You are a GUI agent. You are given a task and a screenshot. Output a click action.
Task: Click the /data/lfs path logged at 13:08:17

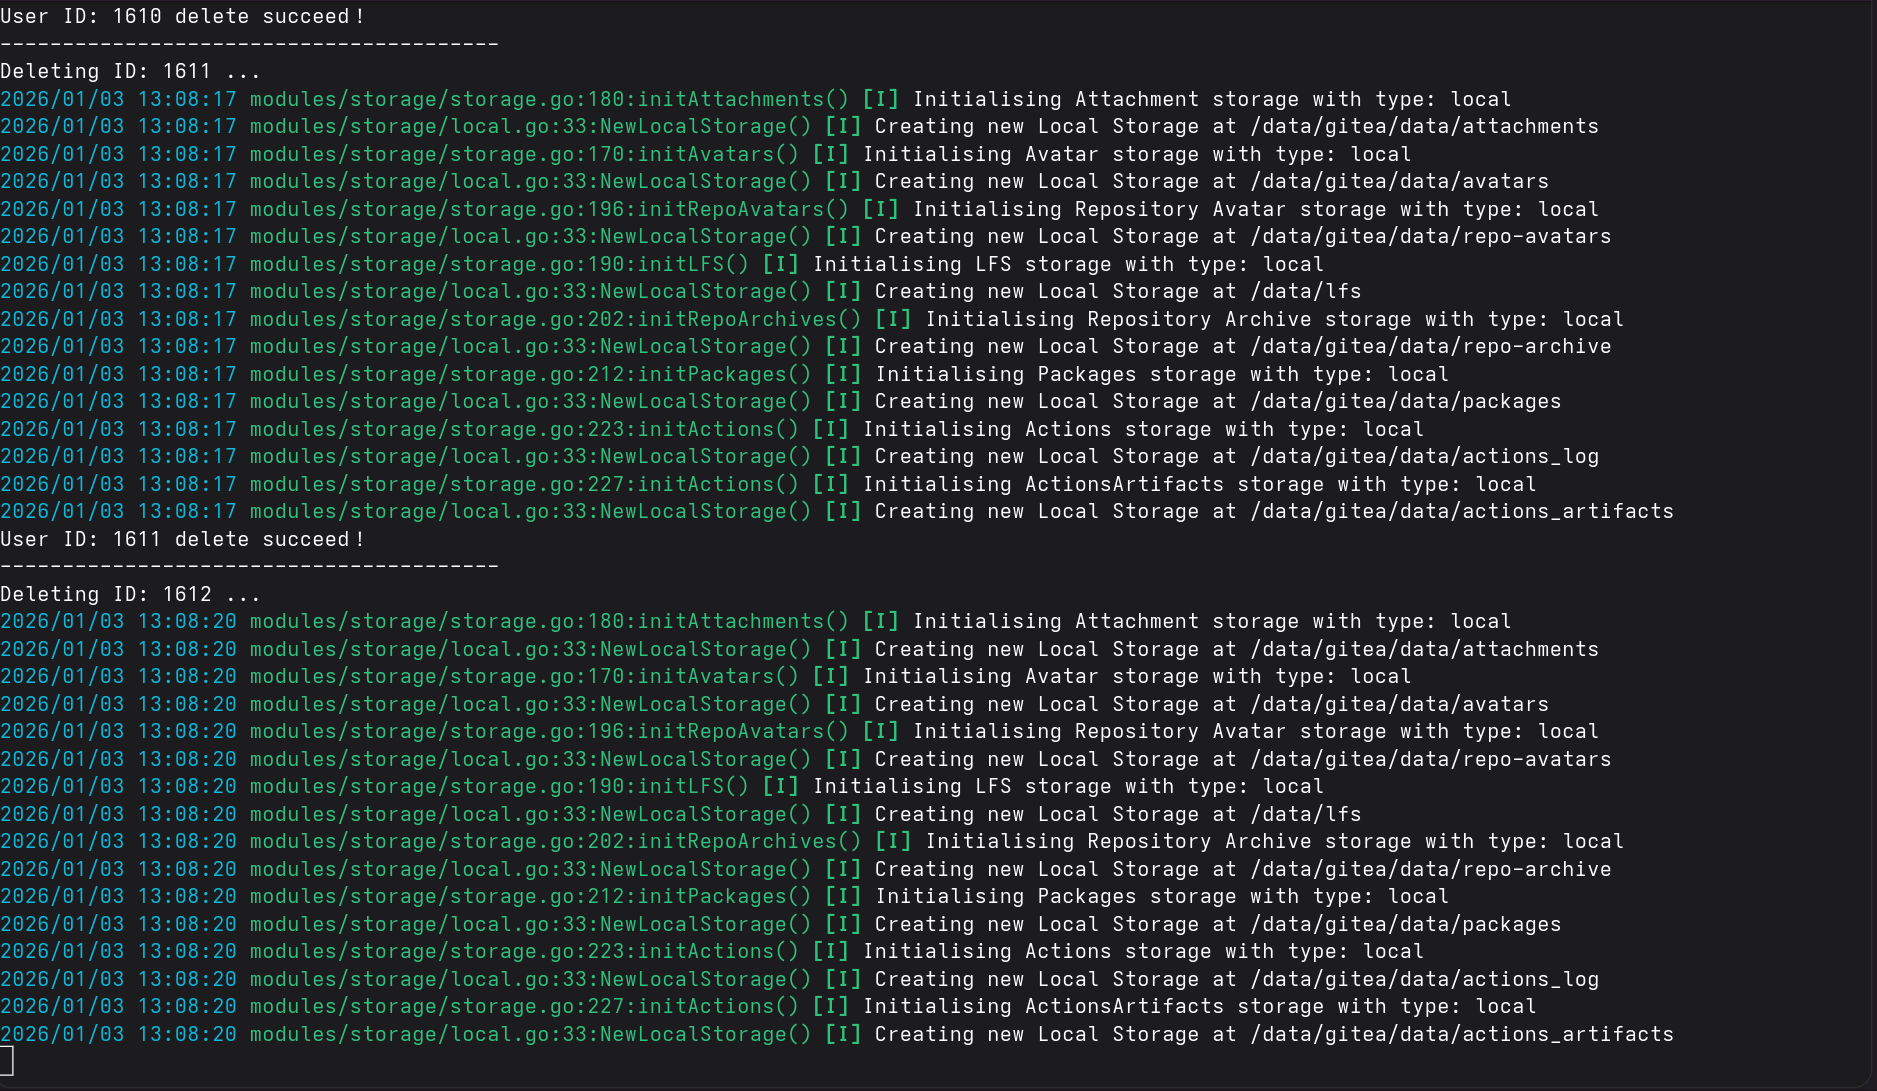pos(1305,292)
